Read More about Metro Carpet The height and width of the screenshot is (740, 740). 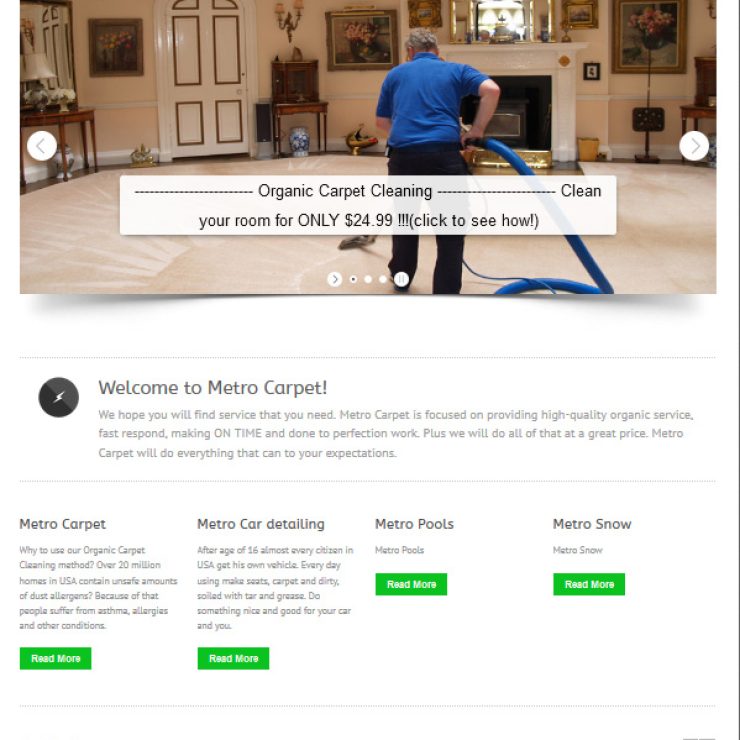point(56,658)
